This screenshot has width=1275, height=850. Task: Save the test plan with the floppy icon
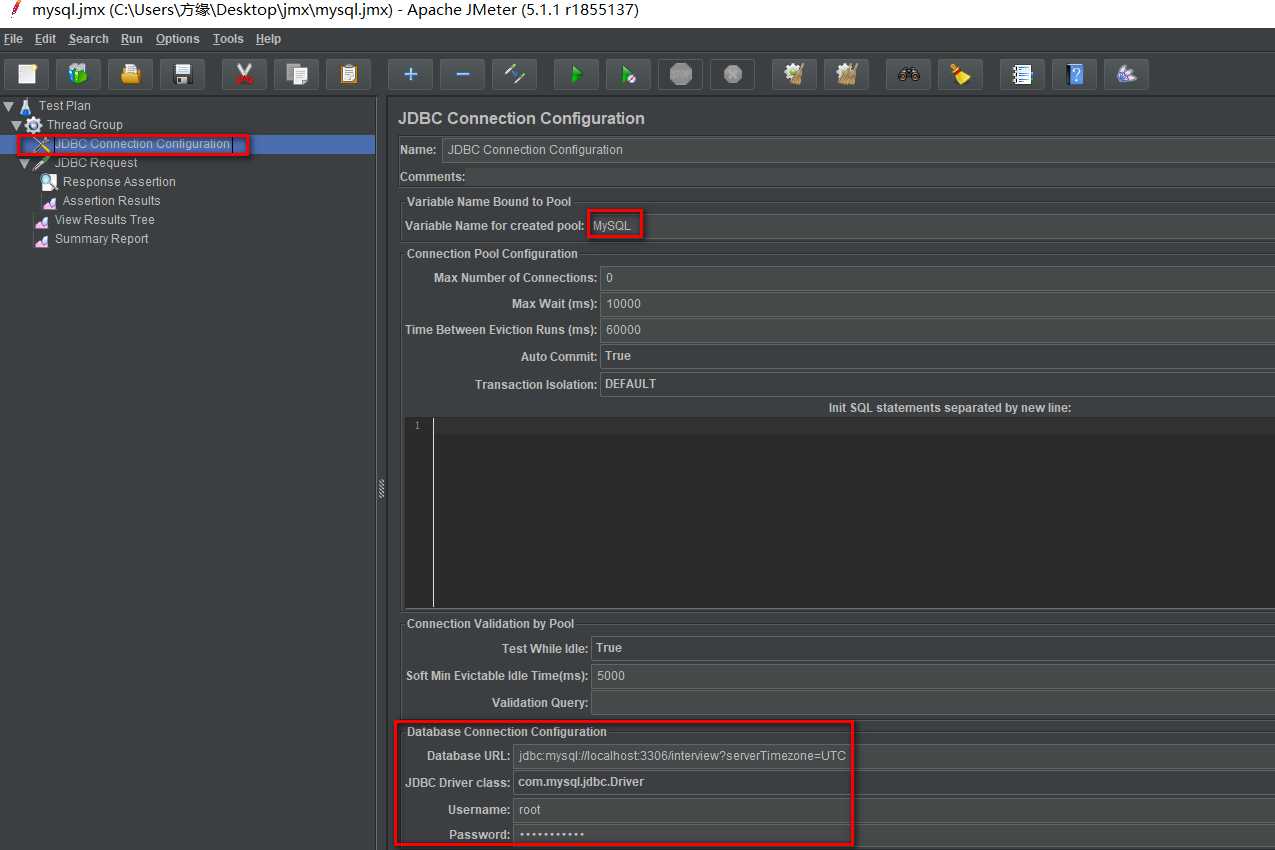tap(182, 74)
